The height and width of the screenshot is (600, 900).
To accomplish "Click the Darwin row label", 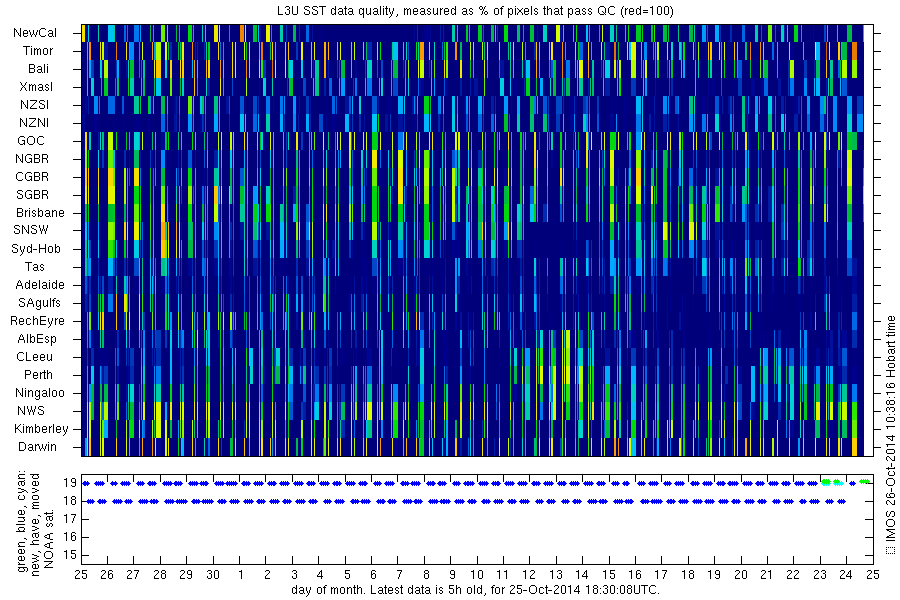I will 37,447.
